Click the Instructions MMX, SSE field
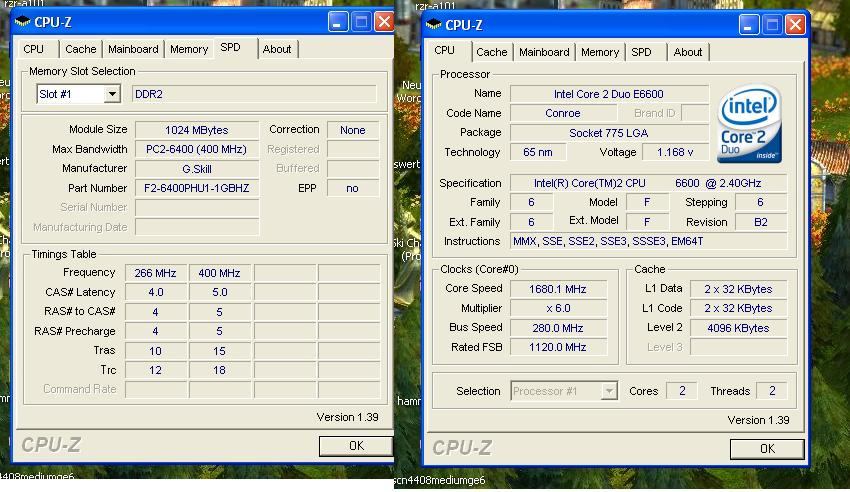Image resolution: width=850 pixels, height=492 pixels. pos(648,242)
